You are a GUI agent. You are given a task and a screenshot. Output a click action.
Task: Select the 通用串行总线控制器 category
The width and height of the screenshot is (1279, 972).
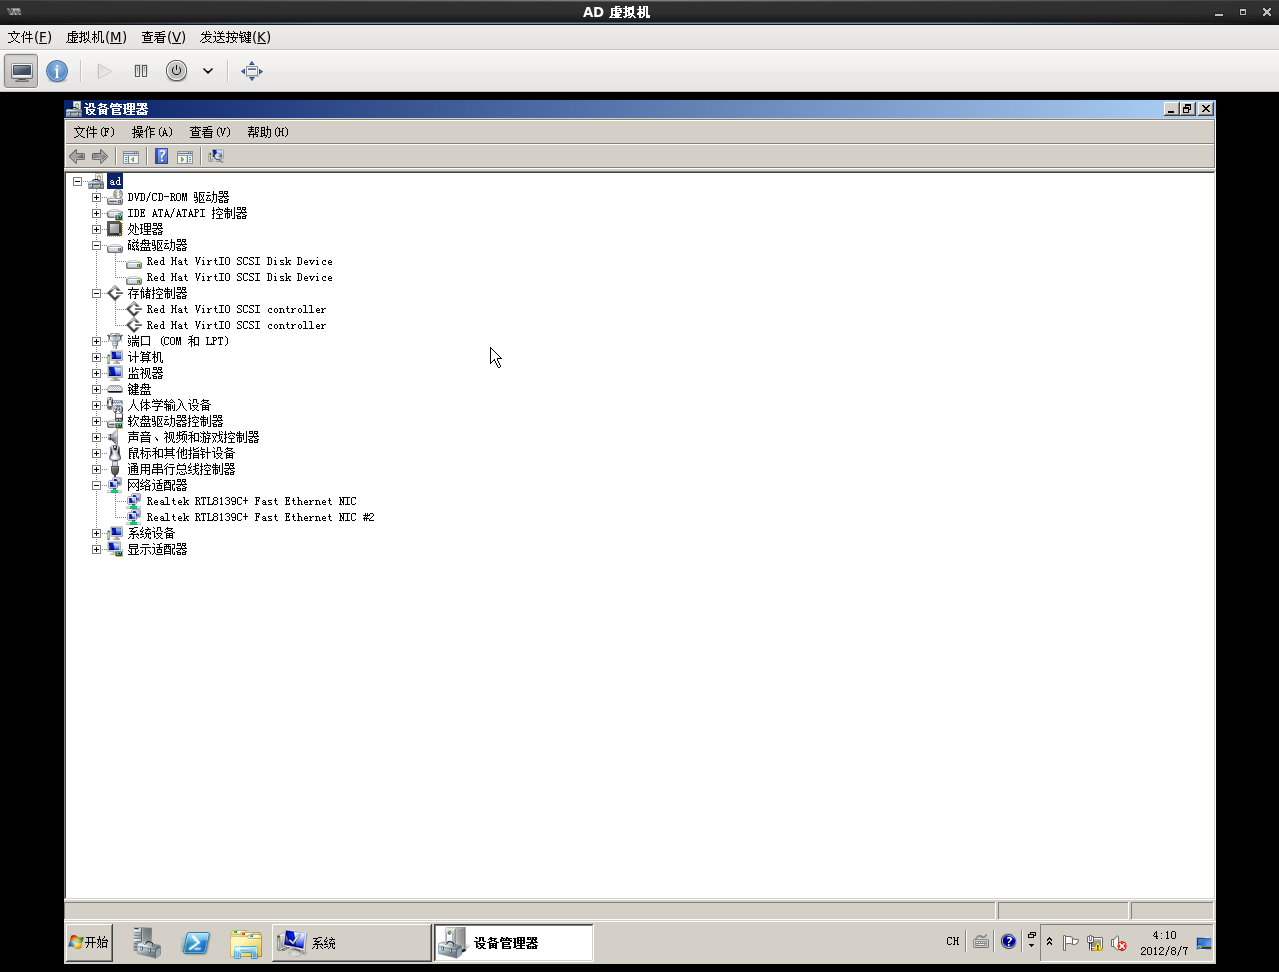point(181,469)
